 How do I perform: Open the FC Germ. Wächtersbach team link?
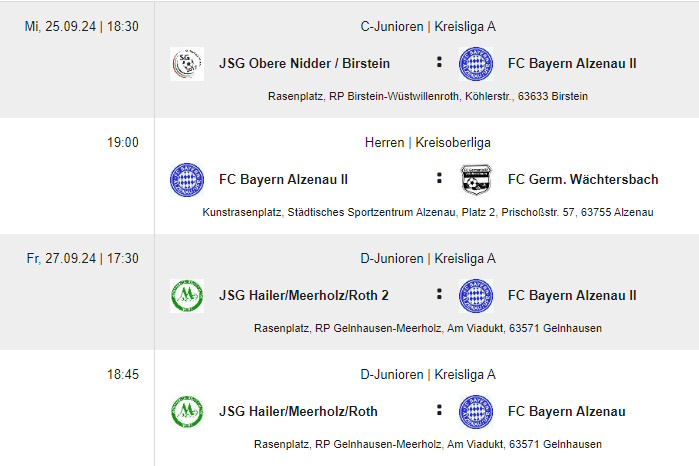tap(583, 179)
